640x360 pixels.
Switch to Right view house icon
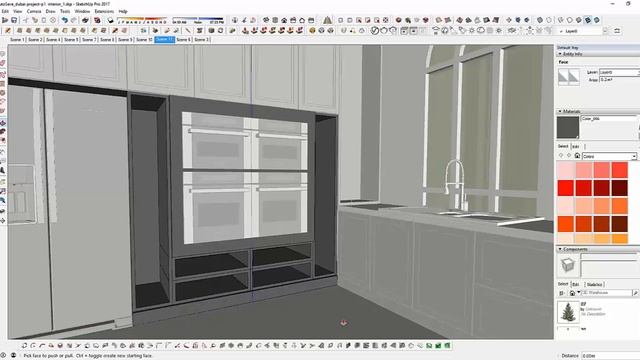pos(293,20)
